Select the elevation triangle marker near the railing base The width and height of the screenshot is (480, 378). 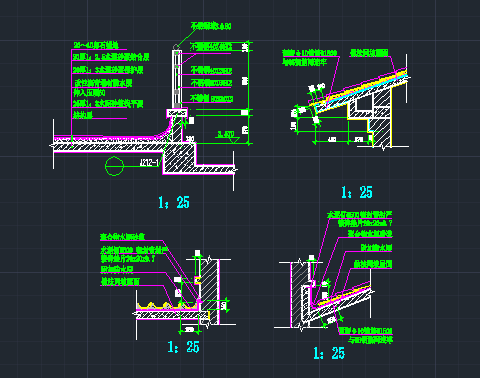pyautogui.click(x=235, y=140)
